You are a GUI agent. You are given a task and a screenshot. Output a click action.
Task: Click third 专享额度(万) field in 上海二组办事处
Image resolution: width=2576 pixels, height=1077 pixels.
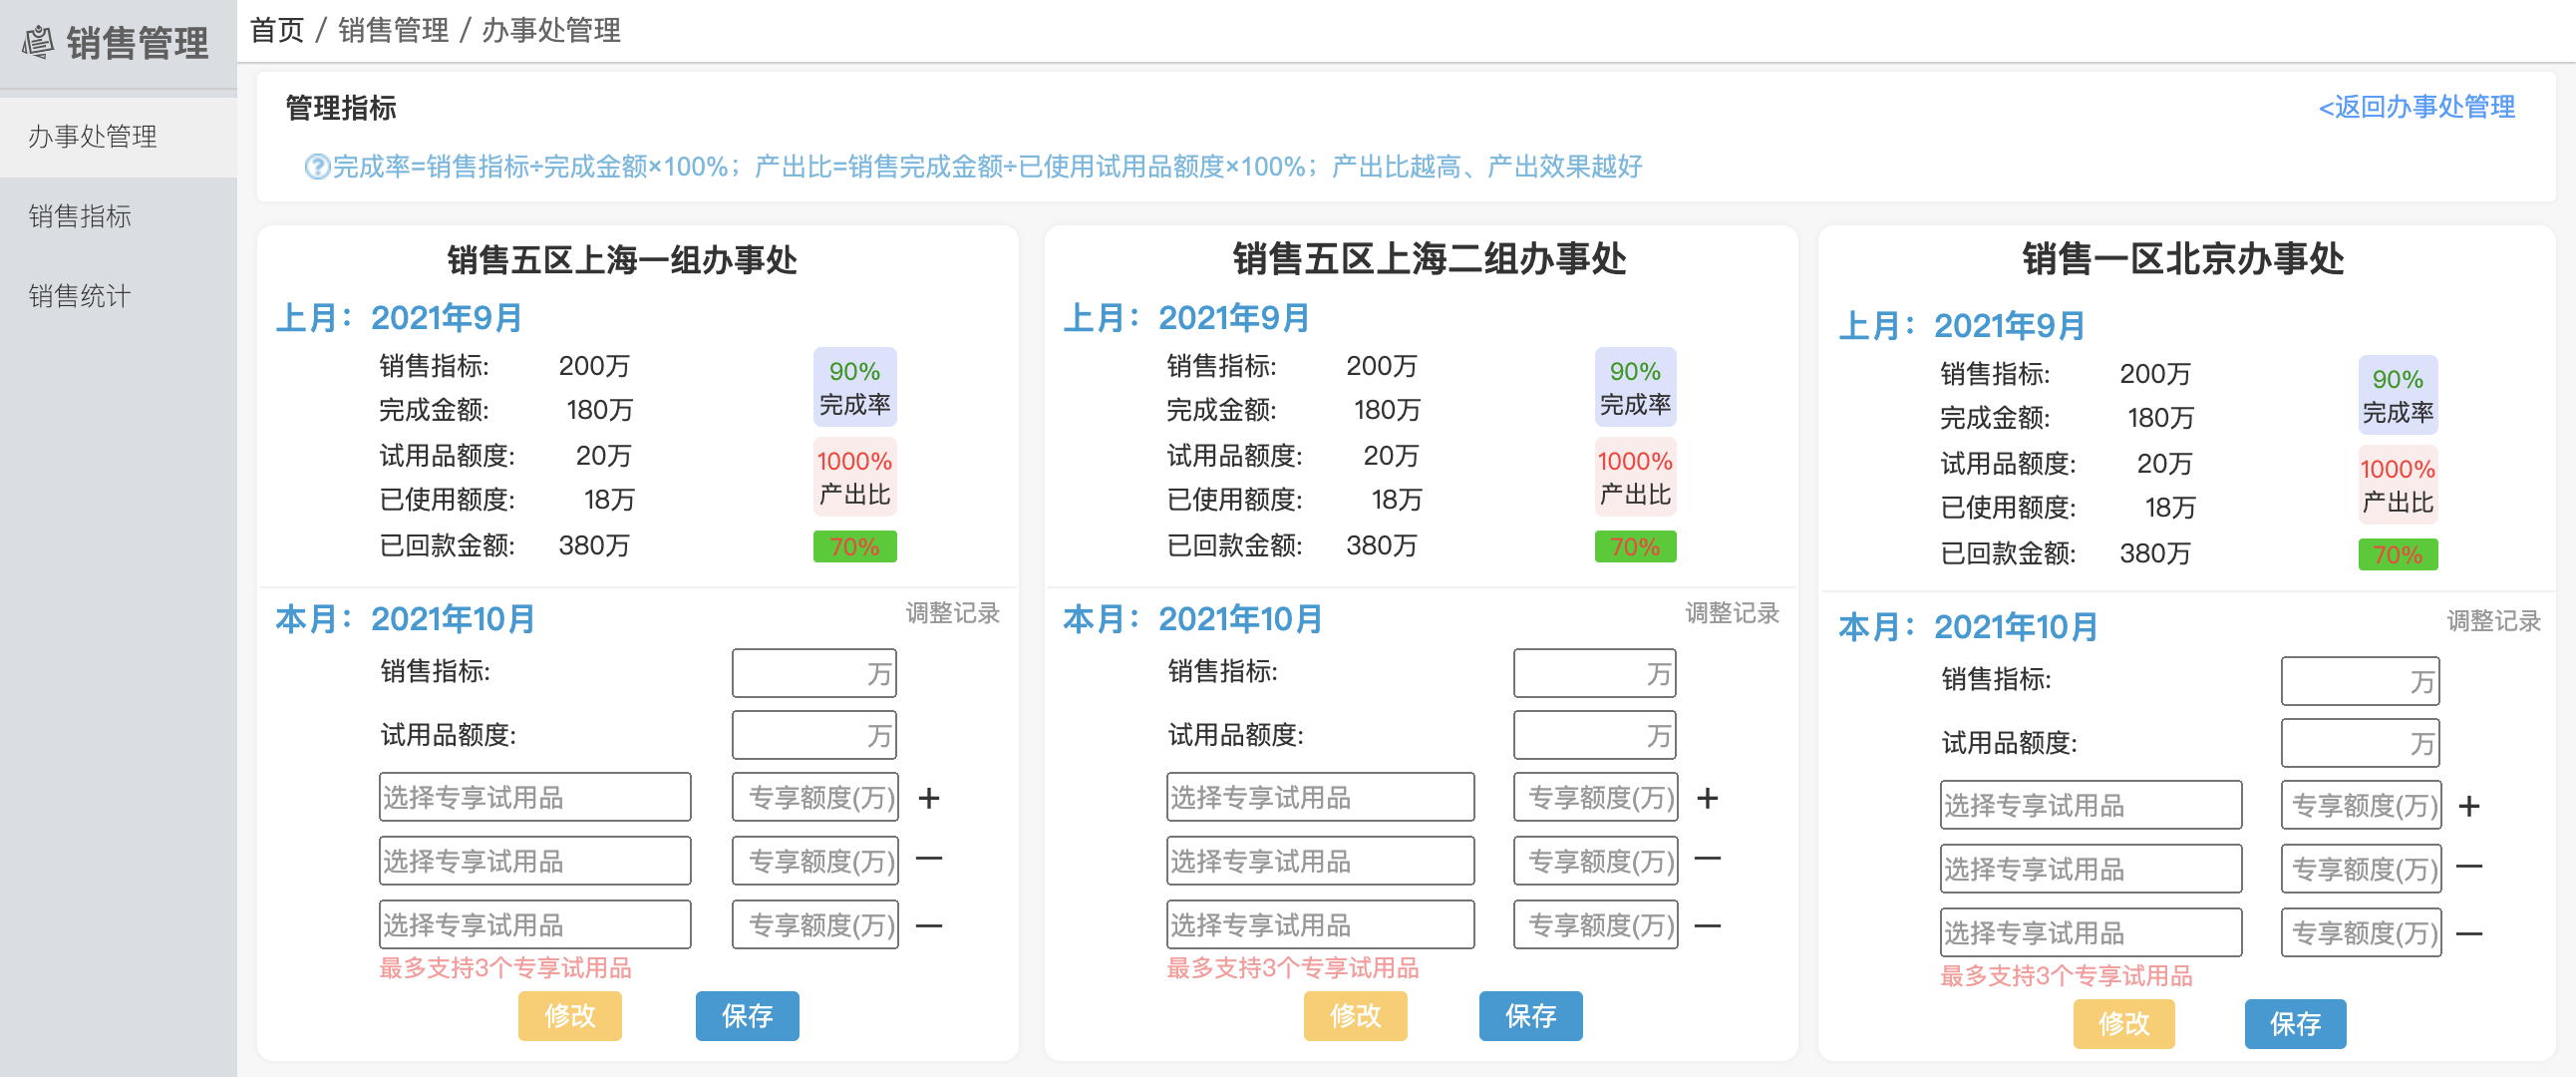pyautogui.click(x=1596, y=925)
